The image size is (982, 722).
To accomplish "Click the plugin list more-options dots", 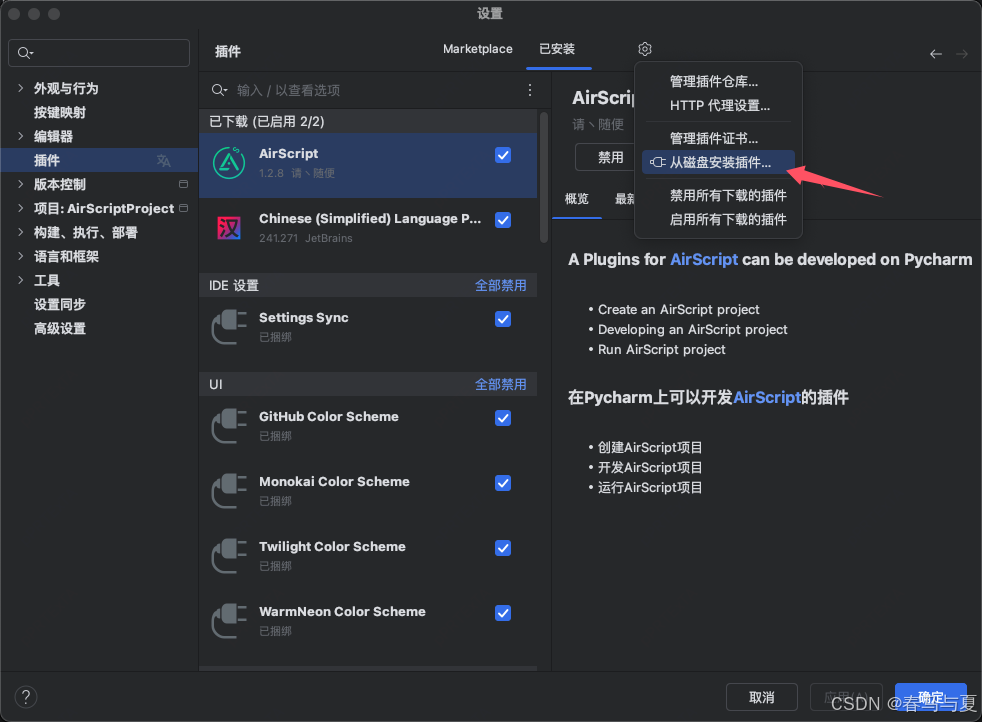I will click(530, 90).
